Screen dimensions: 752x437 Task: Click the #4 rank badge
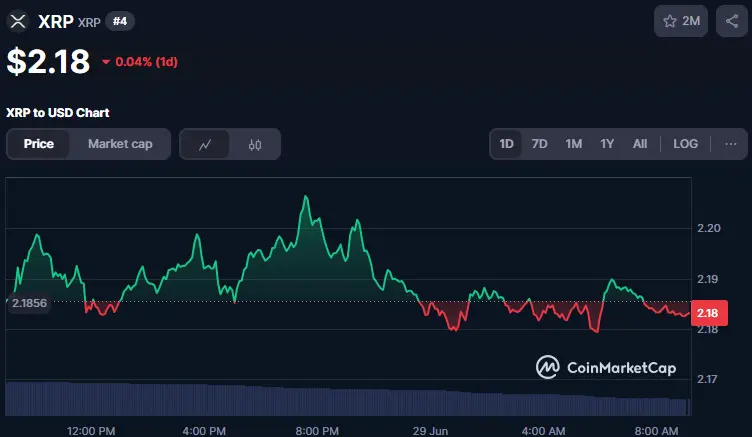pyautogui.click(x=120, y=21)
